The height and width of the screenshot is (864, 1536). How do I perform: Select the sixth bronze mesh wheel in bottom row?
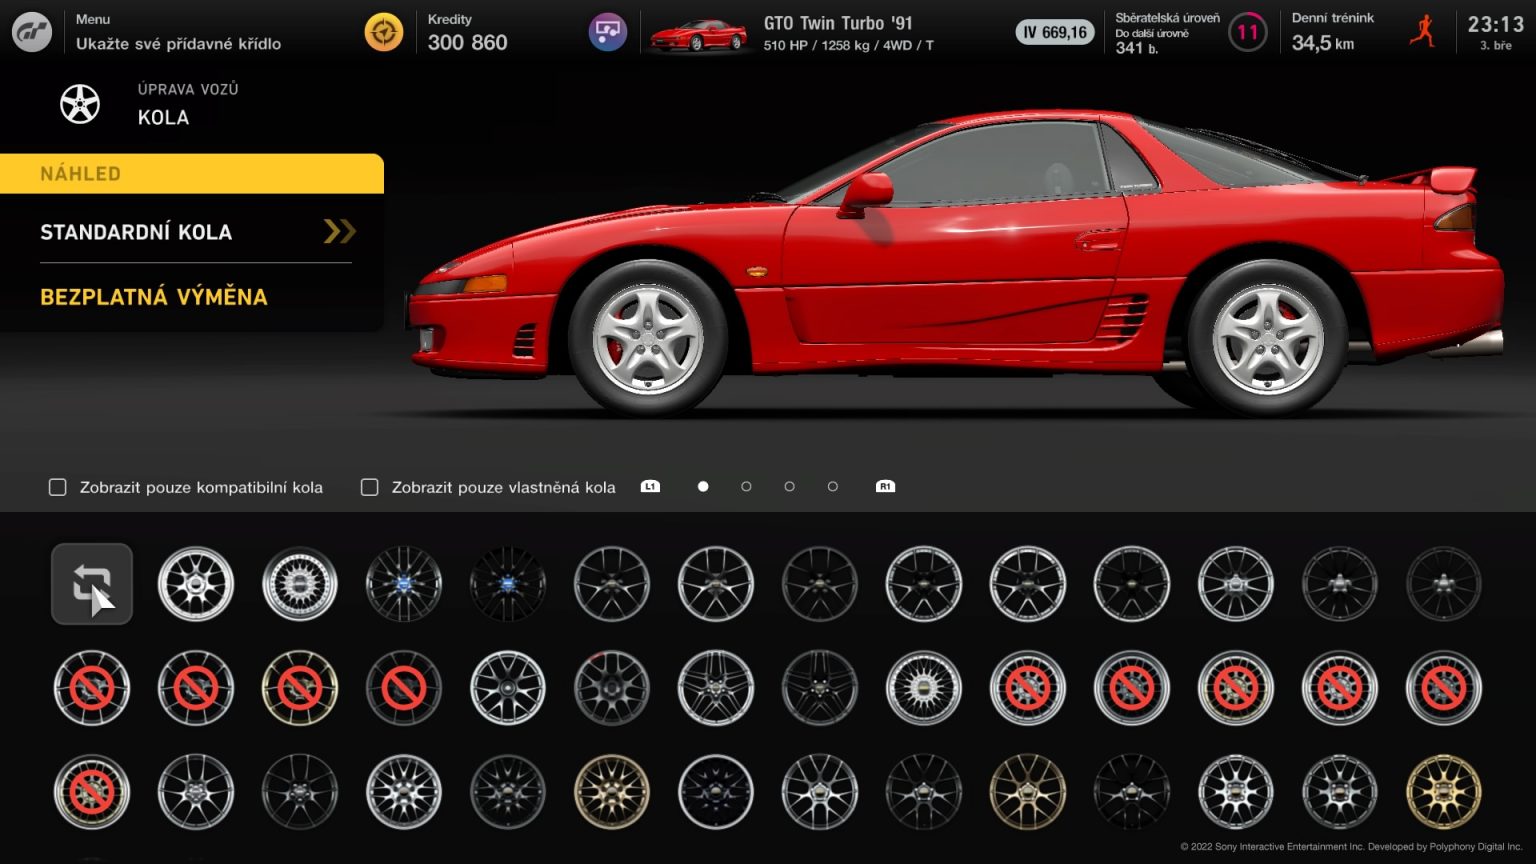click(x=612, y=792)
